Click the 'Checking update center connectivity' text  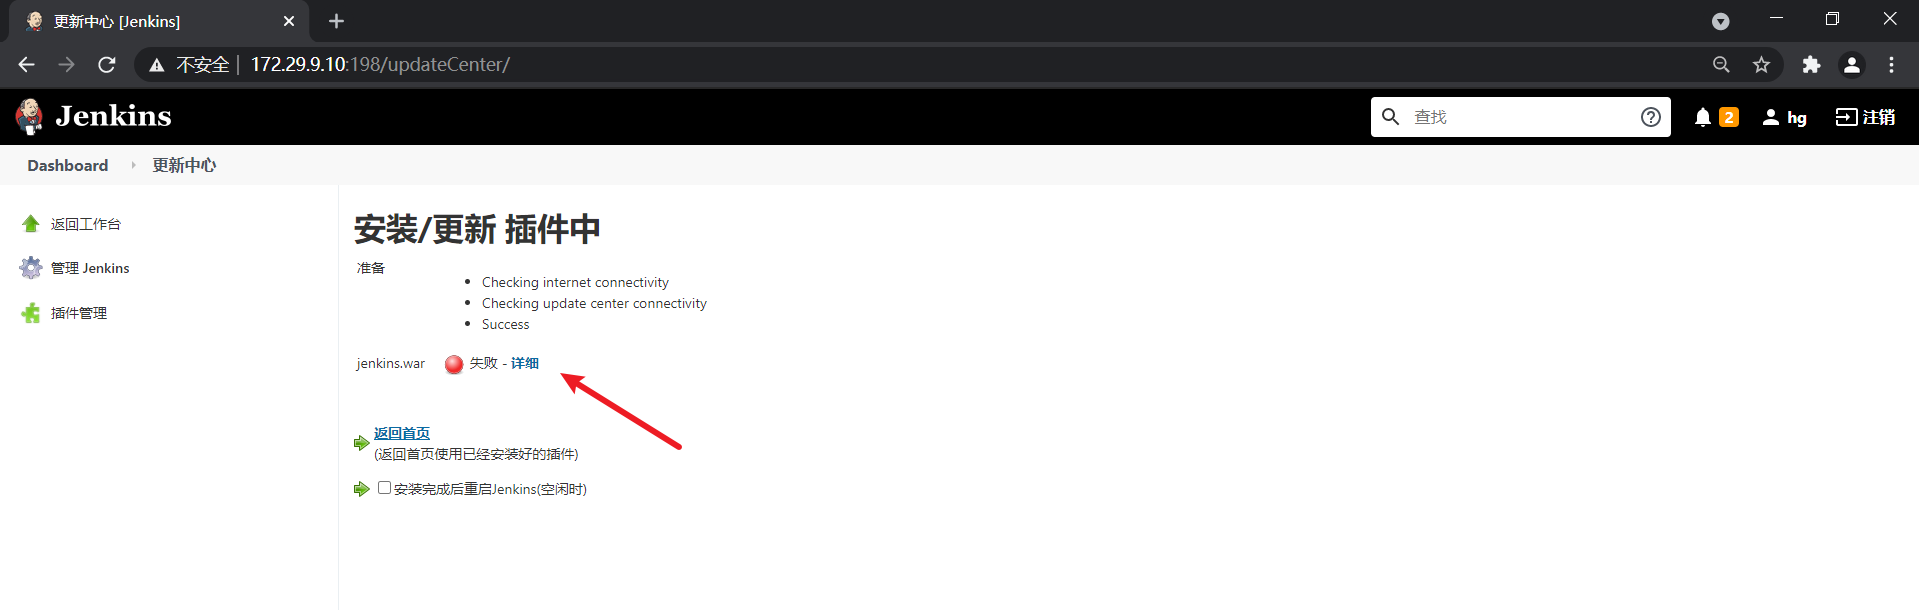point(594,303)
